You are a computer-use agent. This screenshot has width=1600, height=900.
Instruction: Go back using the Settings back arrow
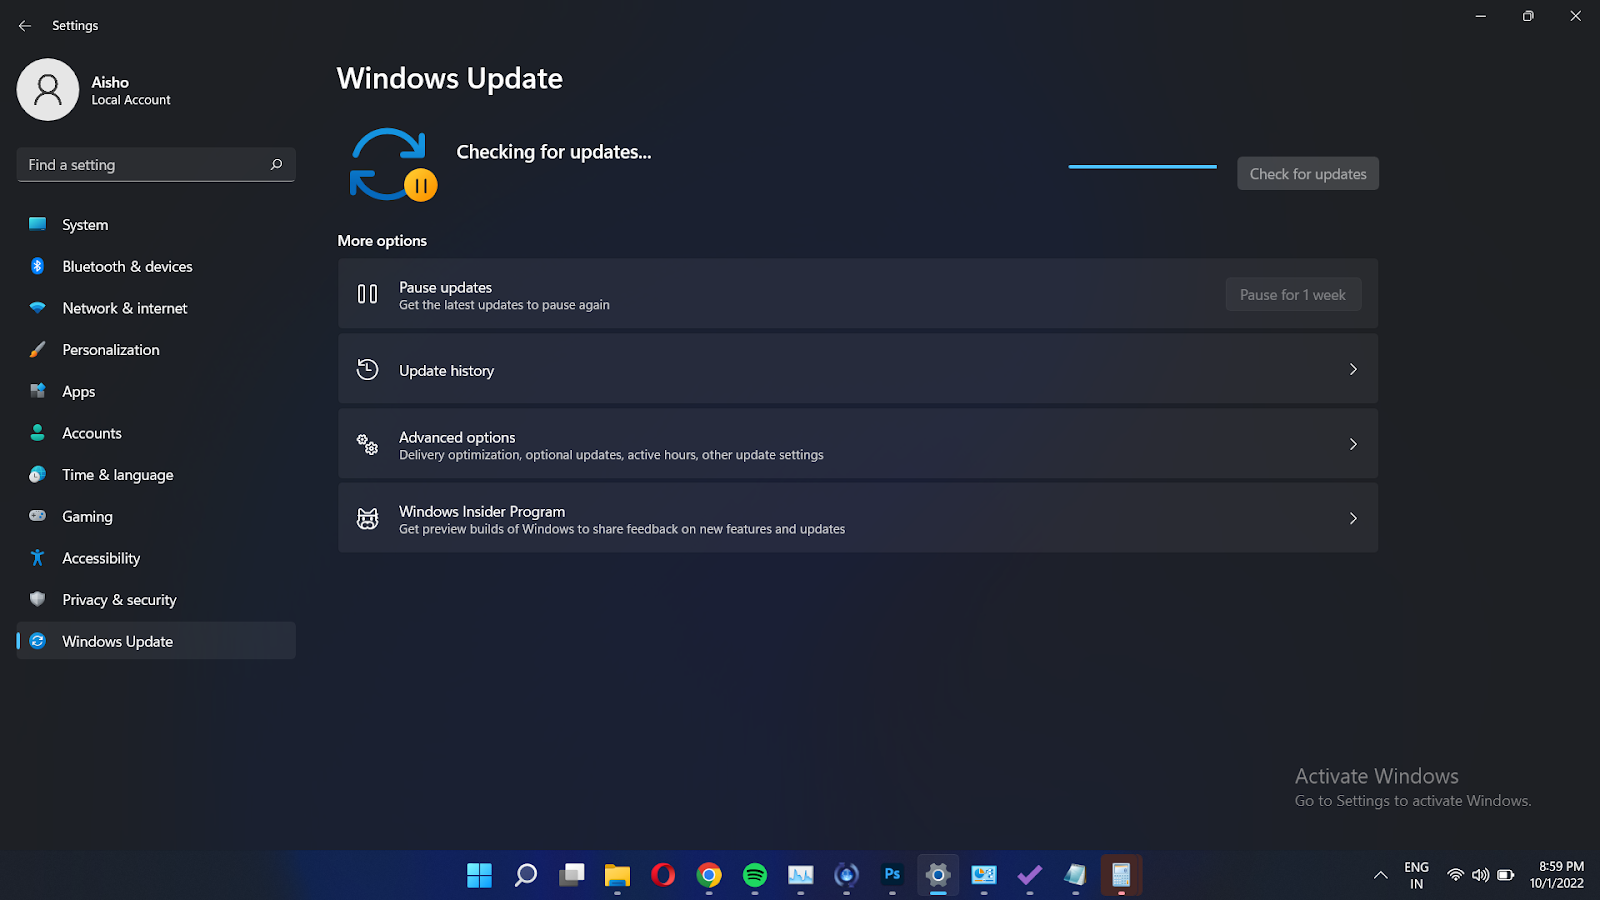[25, 26]
